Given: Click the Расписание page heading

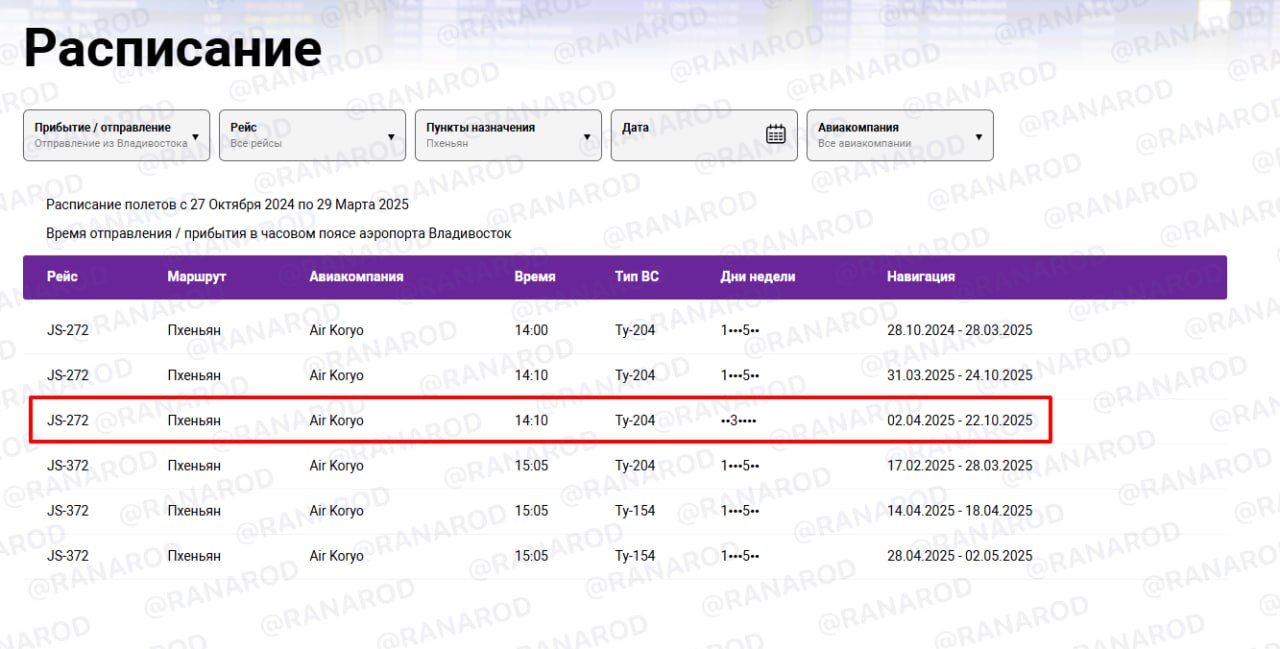Looking at the screenshot, I should click(x=172, y=48).
